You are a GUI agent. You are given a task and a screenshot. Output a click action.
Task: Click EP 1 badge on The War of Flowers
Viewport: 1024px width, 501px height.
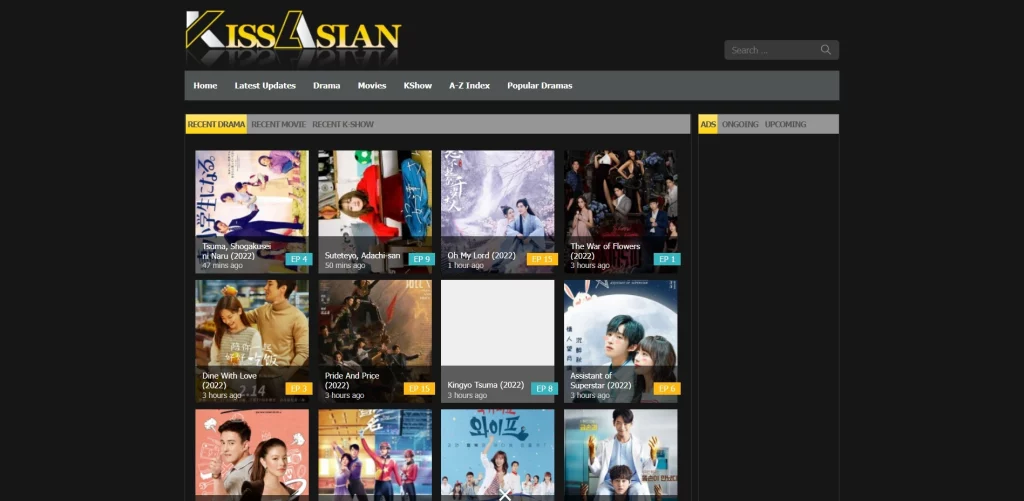click(667, 259)
